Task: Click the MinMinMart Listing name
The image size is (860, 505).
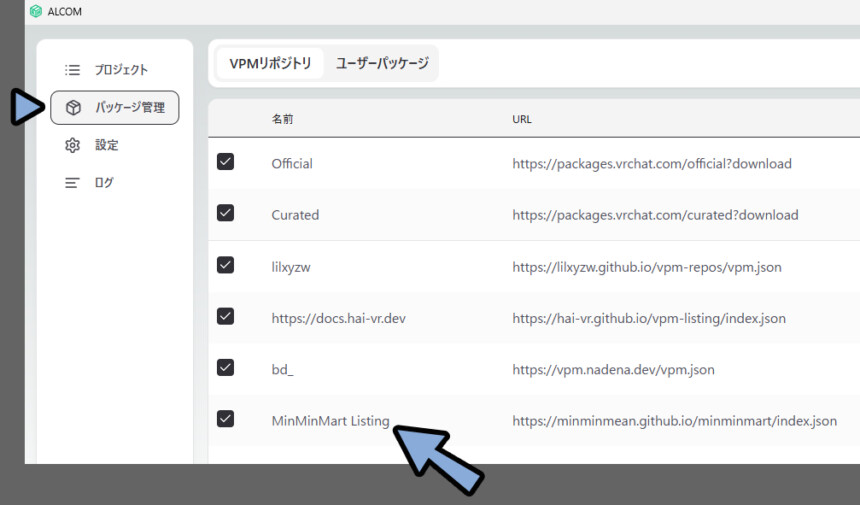Action: pyautogui.click(x=330, y=421)
